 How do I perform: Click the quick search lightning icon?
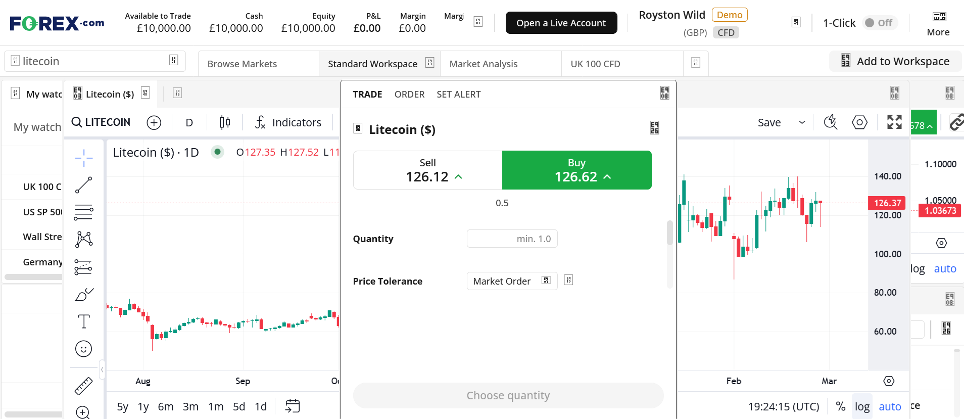[x=831, y=122]
